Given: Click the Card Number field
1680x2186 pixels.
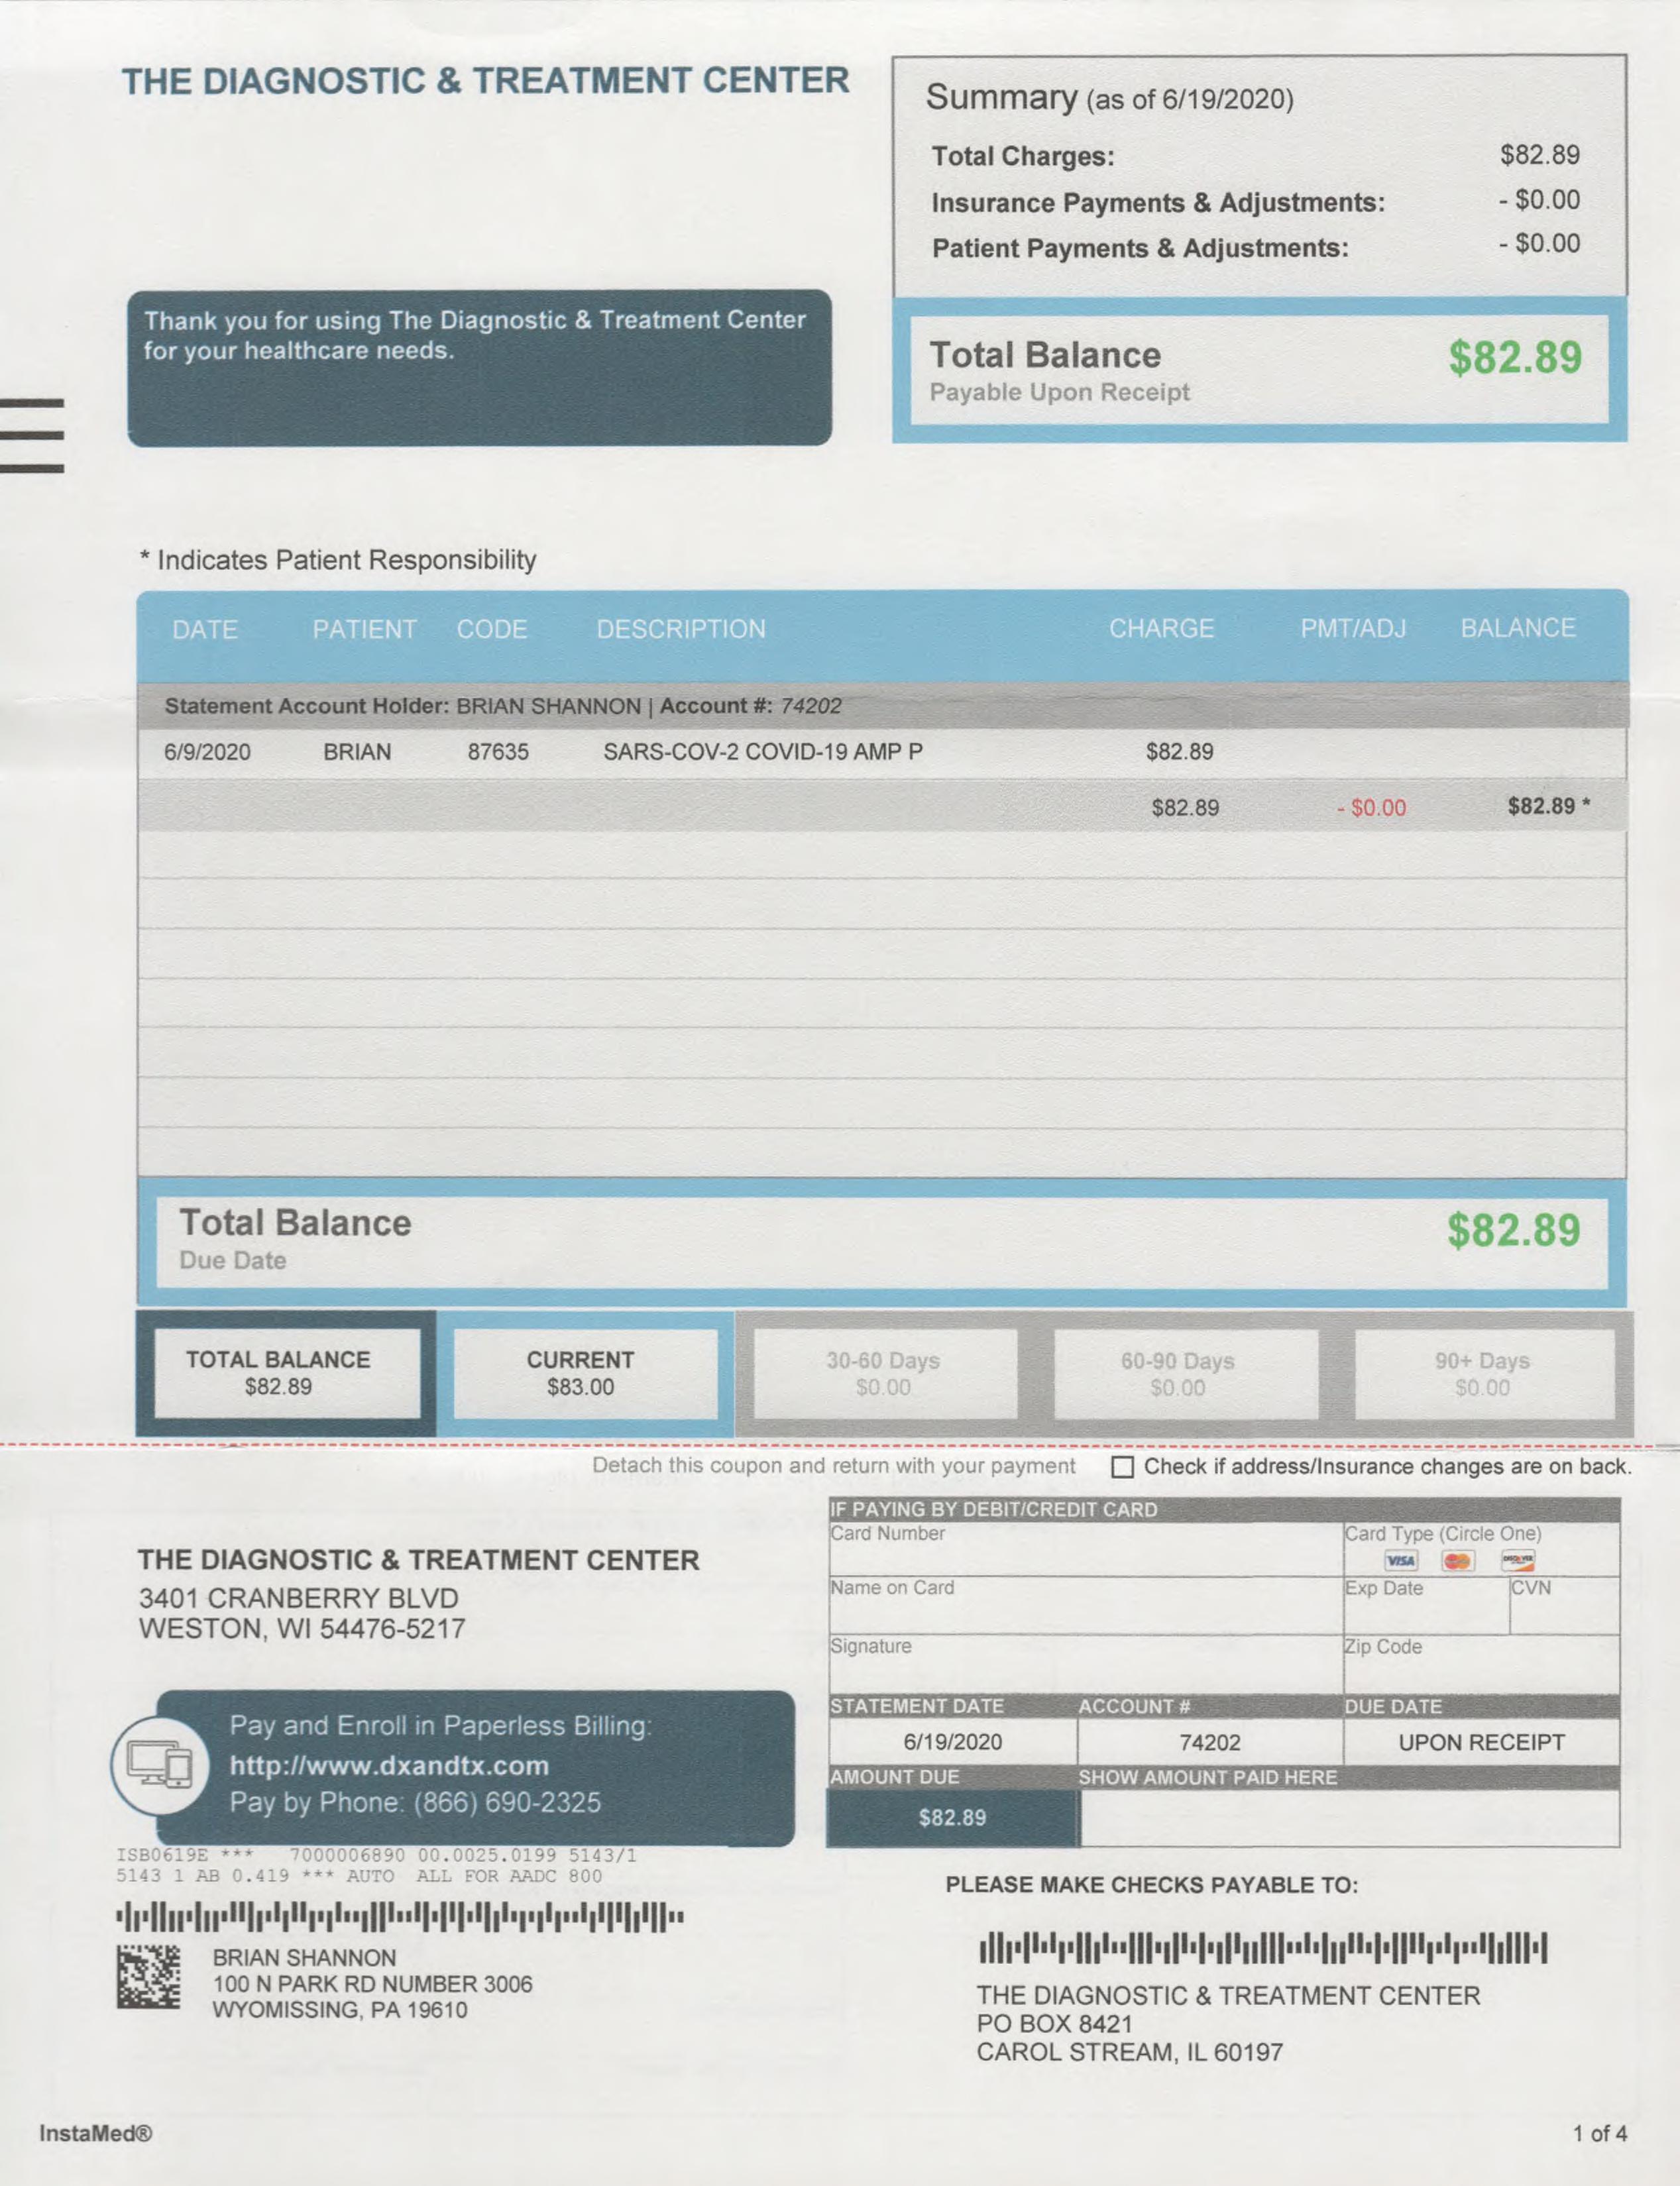Looking at the screenshot, I should 1085,1556.
